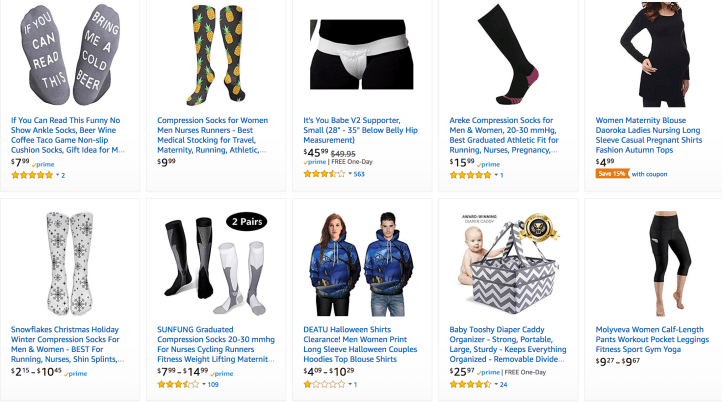Click the 24 reviews link for diaper caddy
722x404 pixels.
504,384
